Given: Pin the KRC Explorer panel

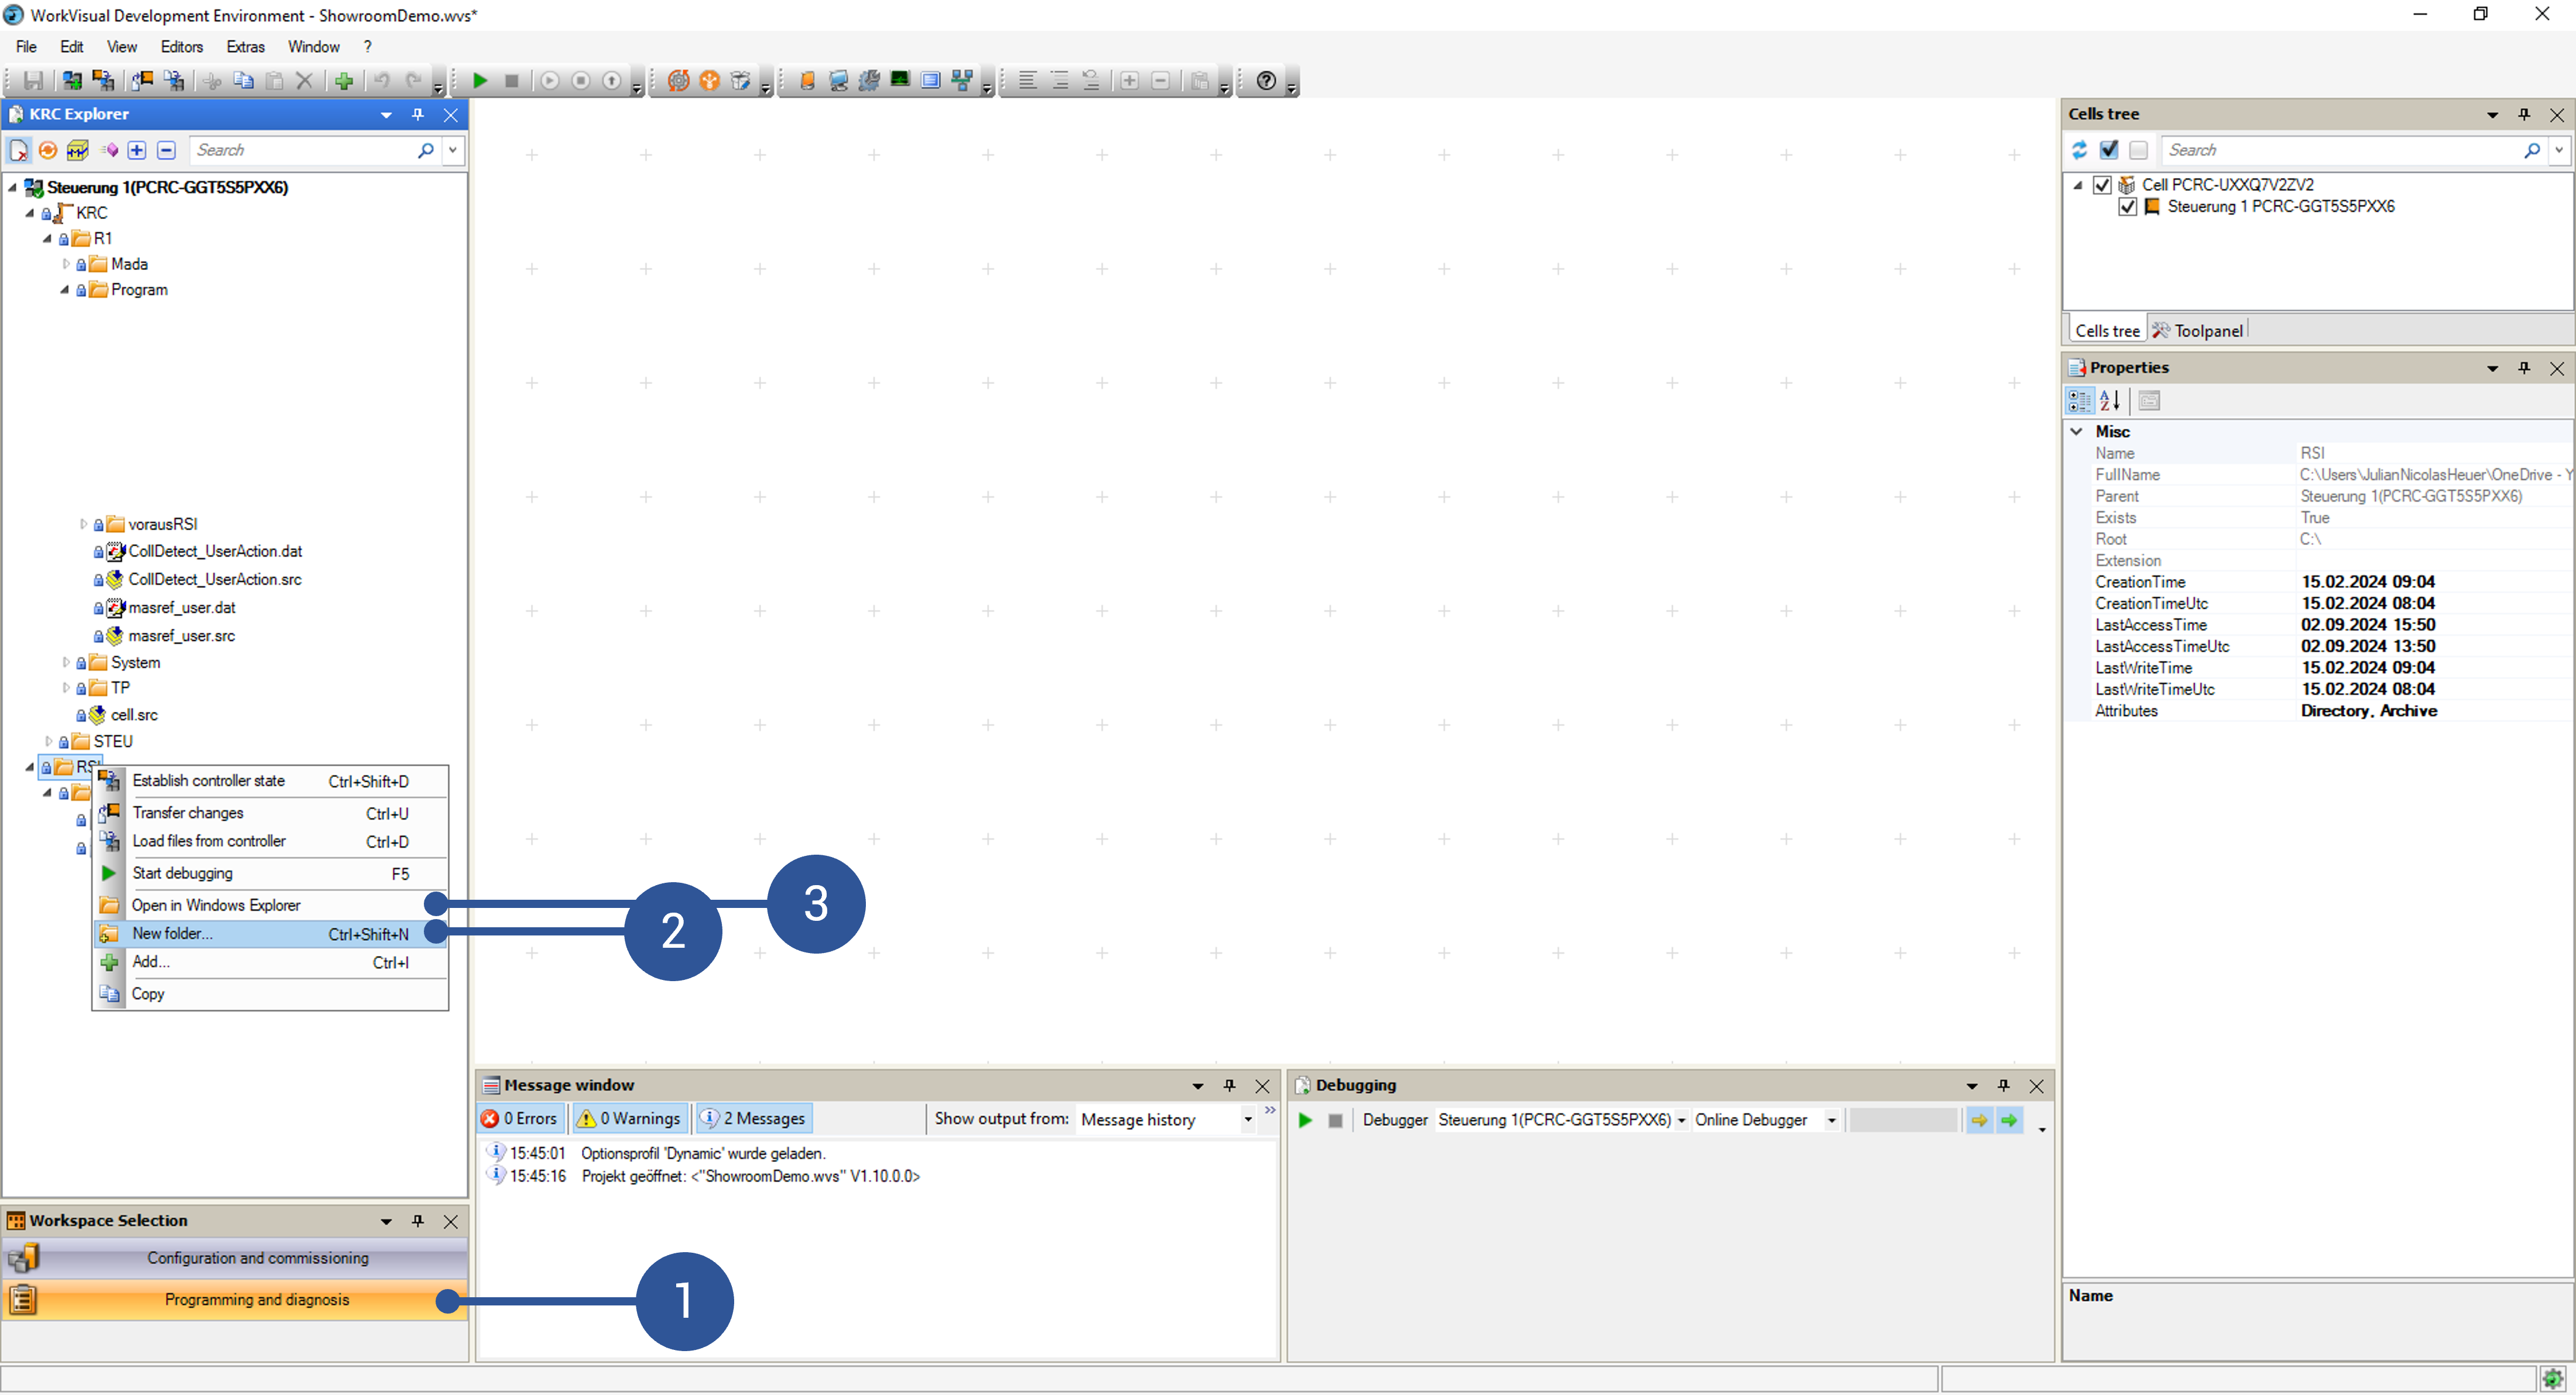Looking at the screenshot, I should click(x=418, y=115).
